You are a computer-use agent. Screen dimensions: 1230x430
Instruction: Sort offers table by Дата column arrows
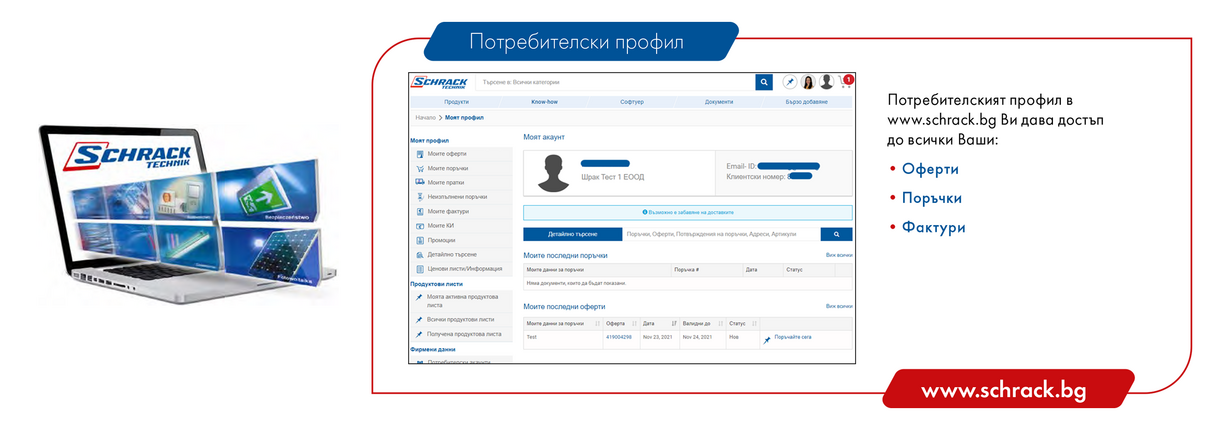pos(674,324)
